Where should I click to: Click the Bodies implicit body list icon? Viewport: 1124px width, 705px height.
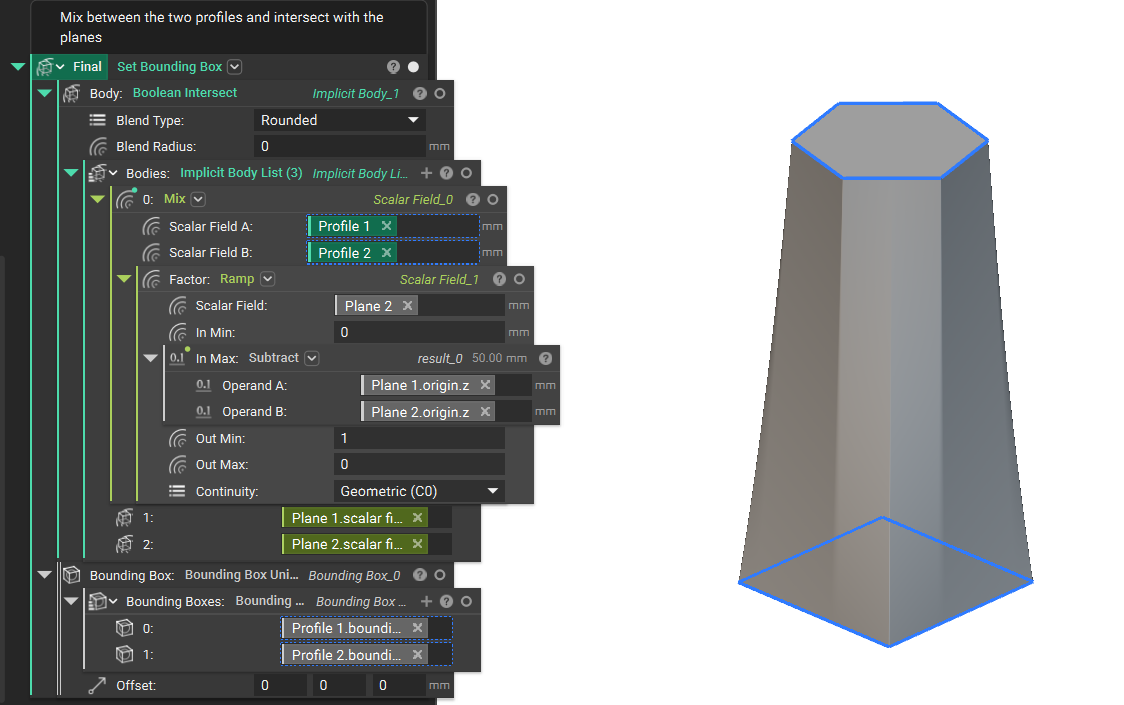point(97,173)
